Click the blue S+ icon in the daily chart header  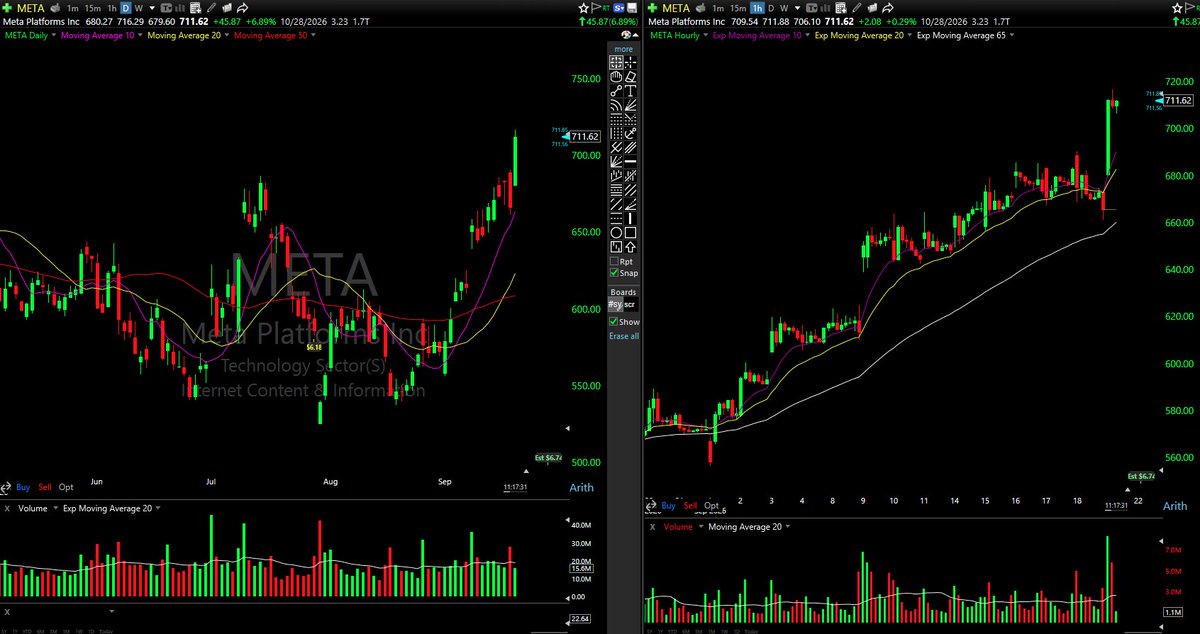619,8
